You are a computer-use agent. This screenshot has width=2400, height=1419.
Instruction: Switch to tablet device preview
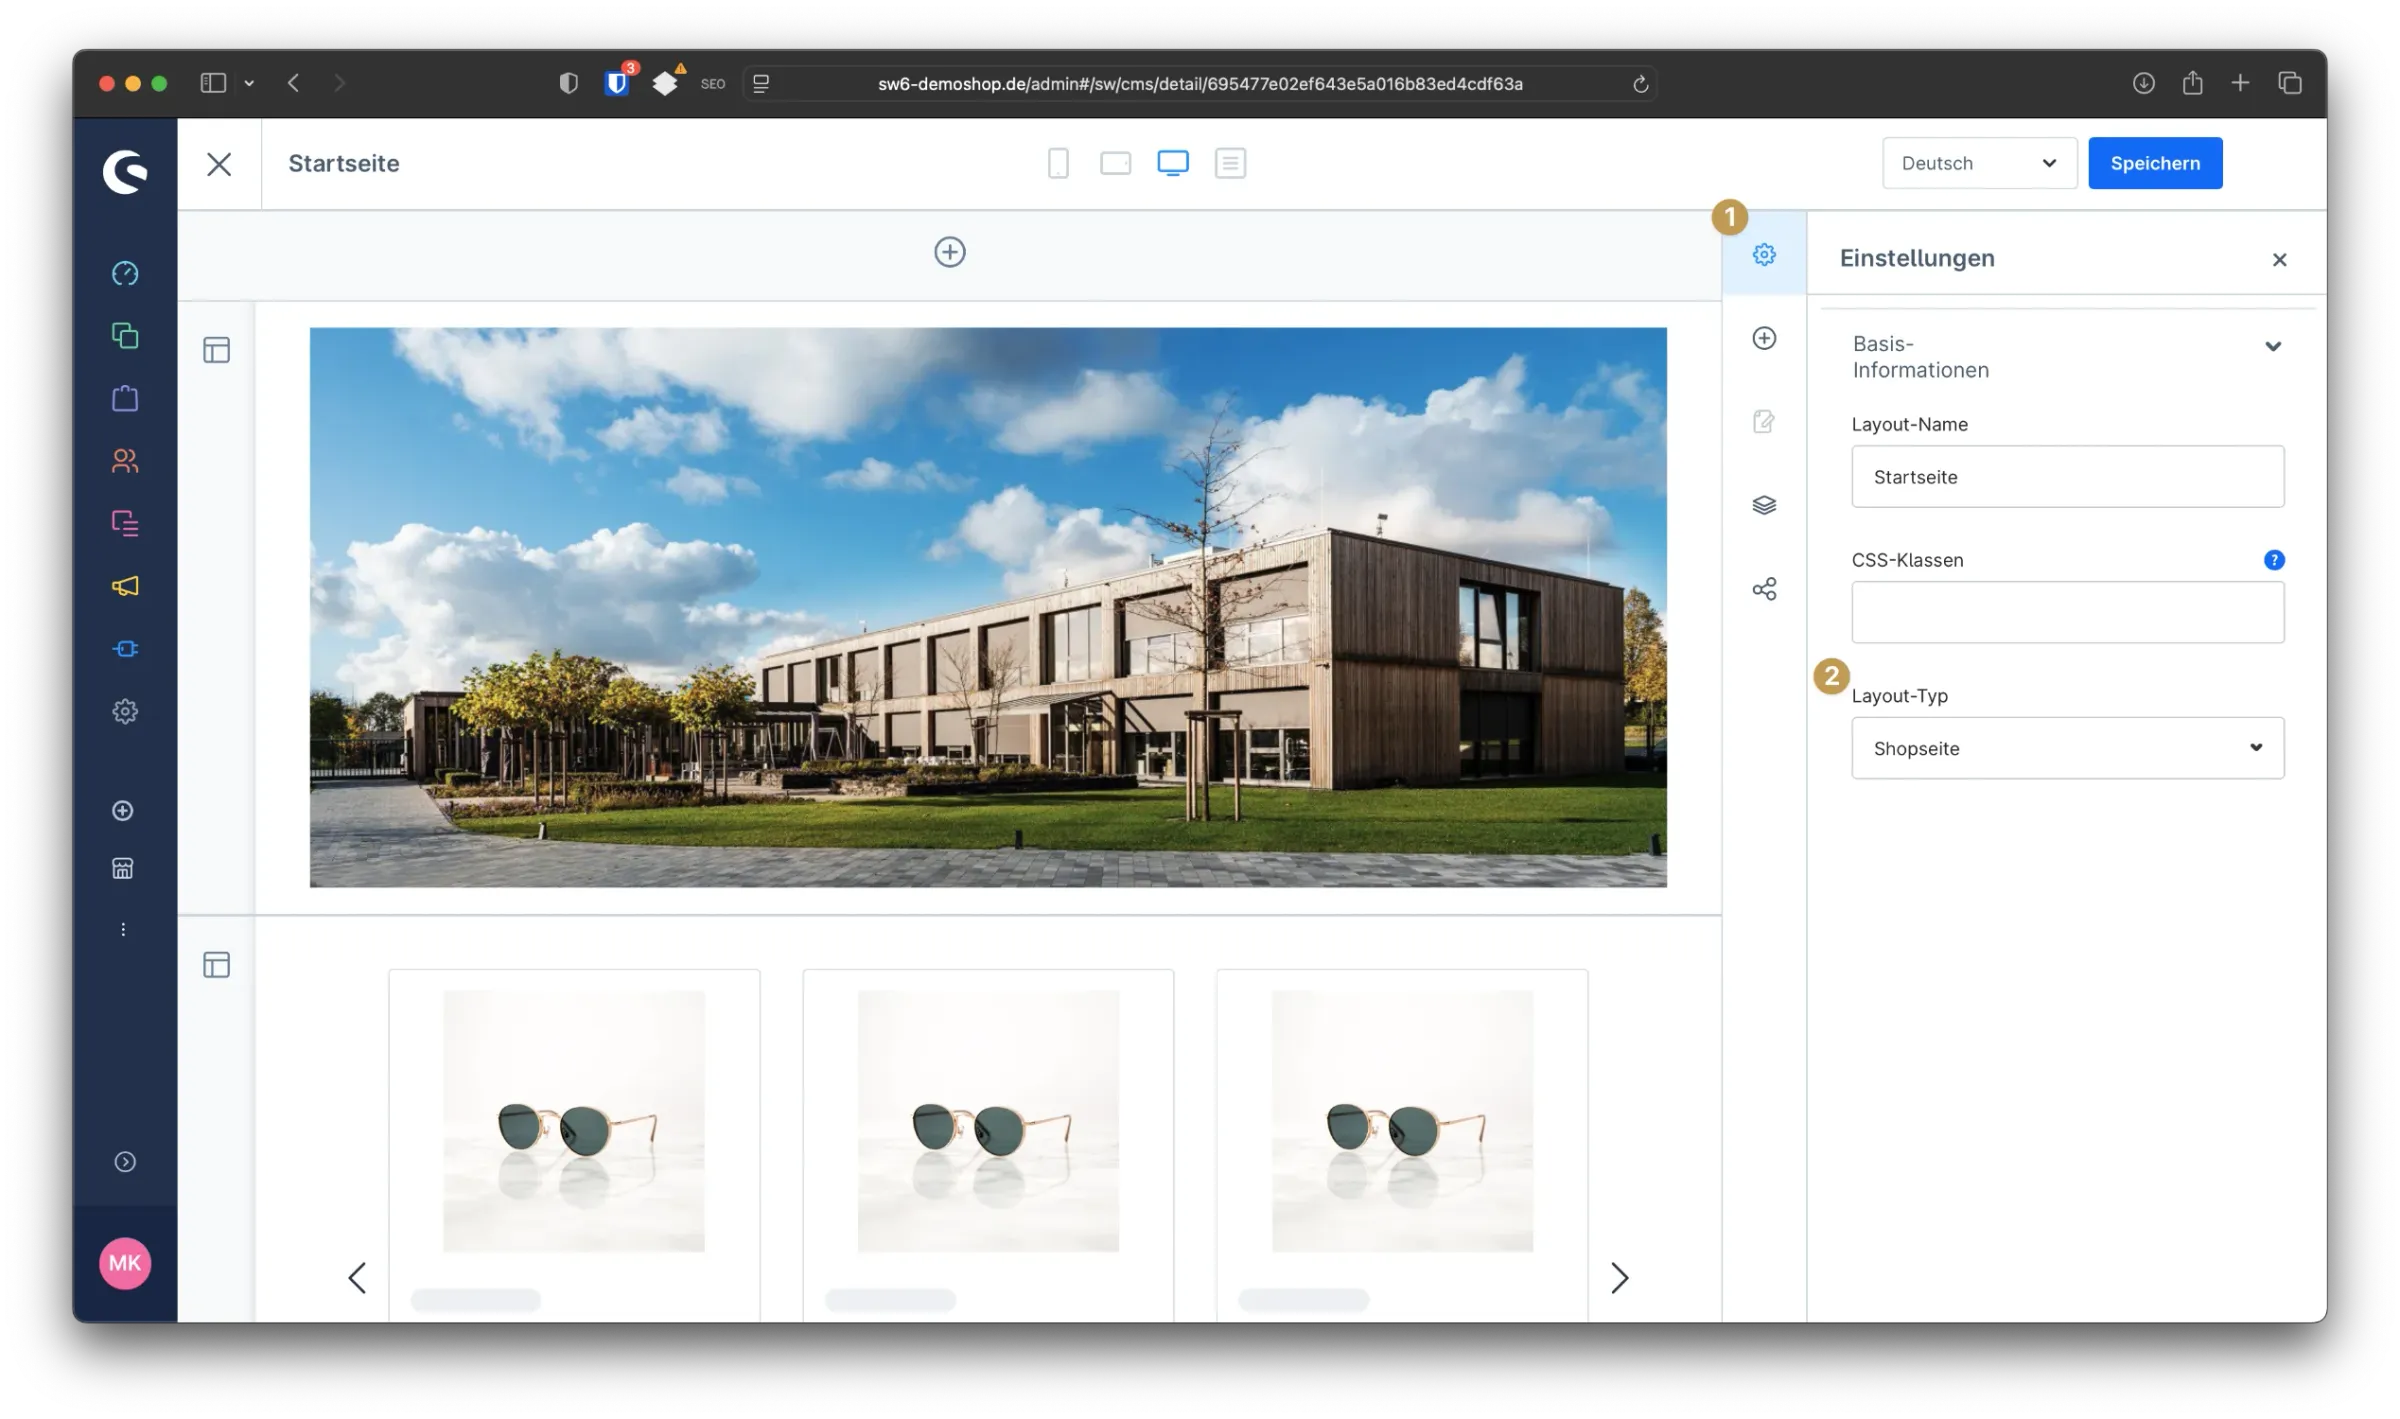click(x=1115, y=163)
